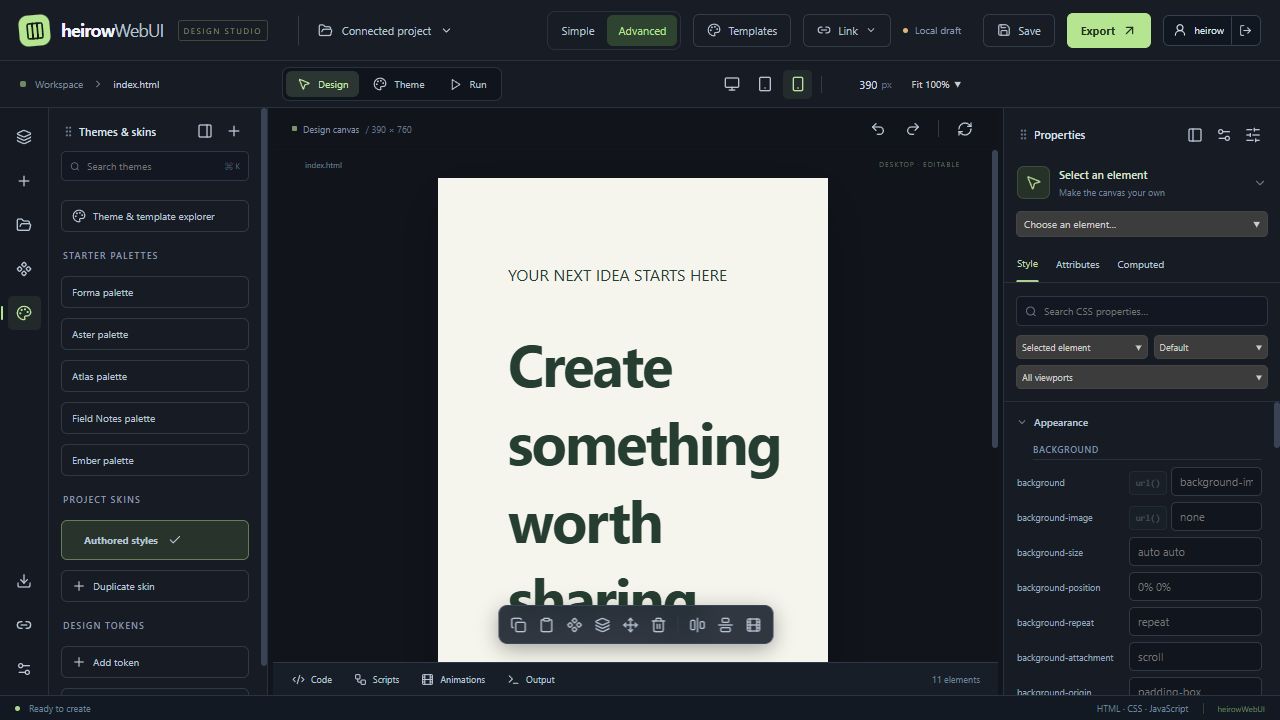
Task: Switch to Advanced mode
Action: pos(642,31)
